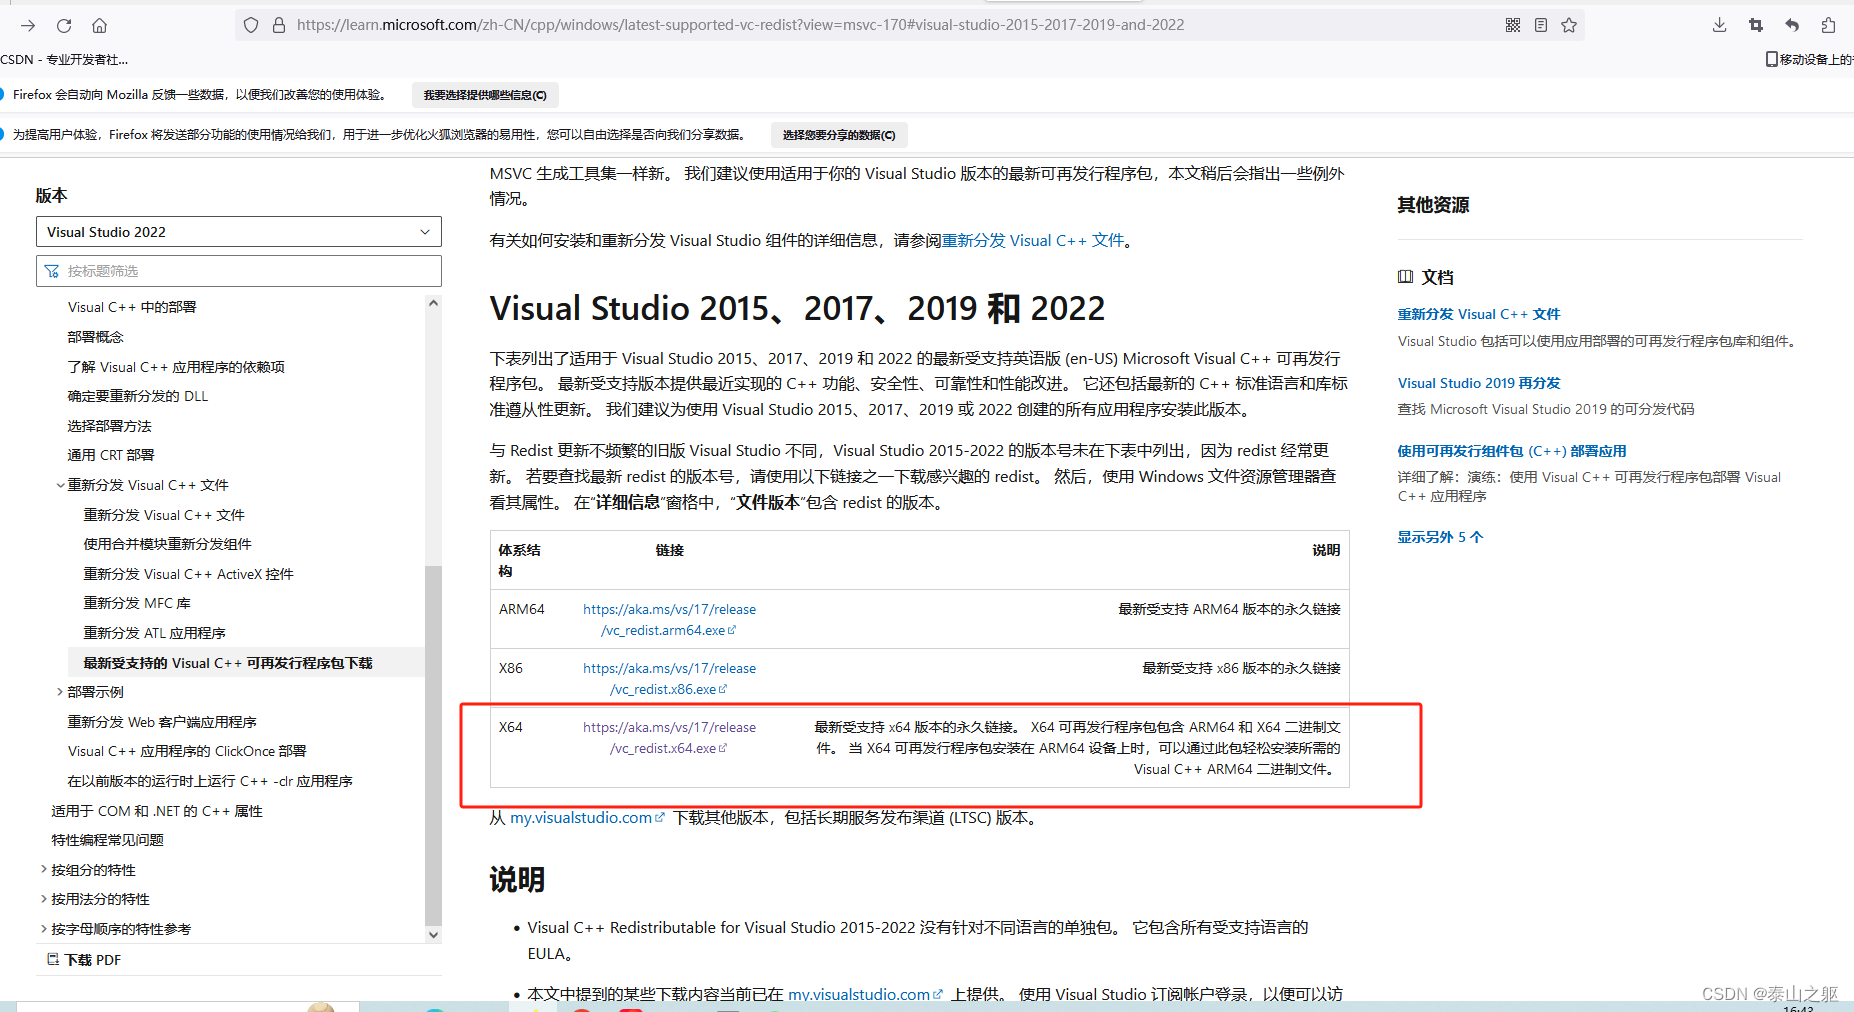
Task: Open the tracking protection shield panel
Action: pyautogui.click(x=251, y=25)
